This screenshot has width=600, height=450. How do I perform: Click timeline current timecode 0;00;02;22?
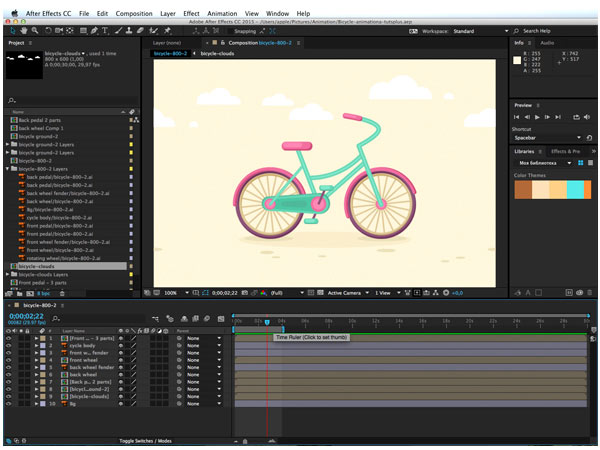tap(26, 316)
